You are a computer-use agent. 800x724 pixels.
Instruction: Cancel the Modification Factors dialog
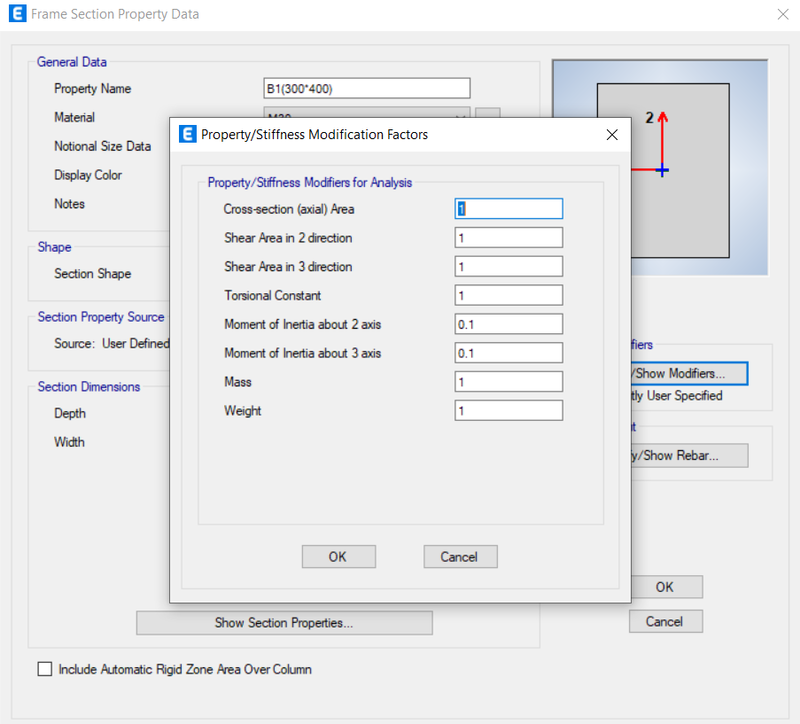point(460,557)
